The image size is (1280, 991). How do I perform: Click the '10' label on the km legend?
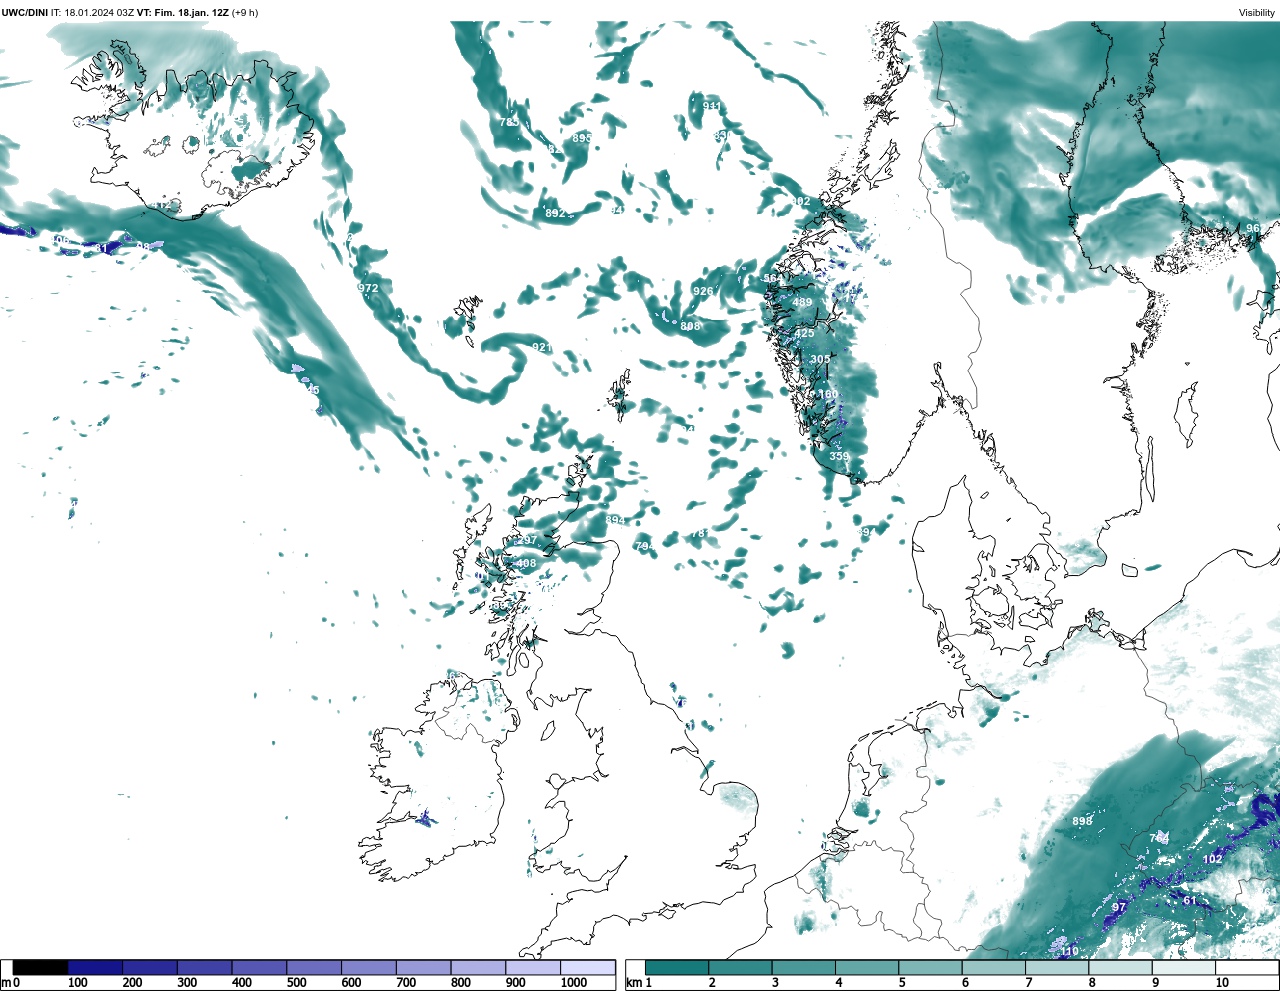pos(1222,983)
